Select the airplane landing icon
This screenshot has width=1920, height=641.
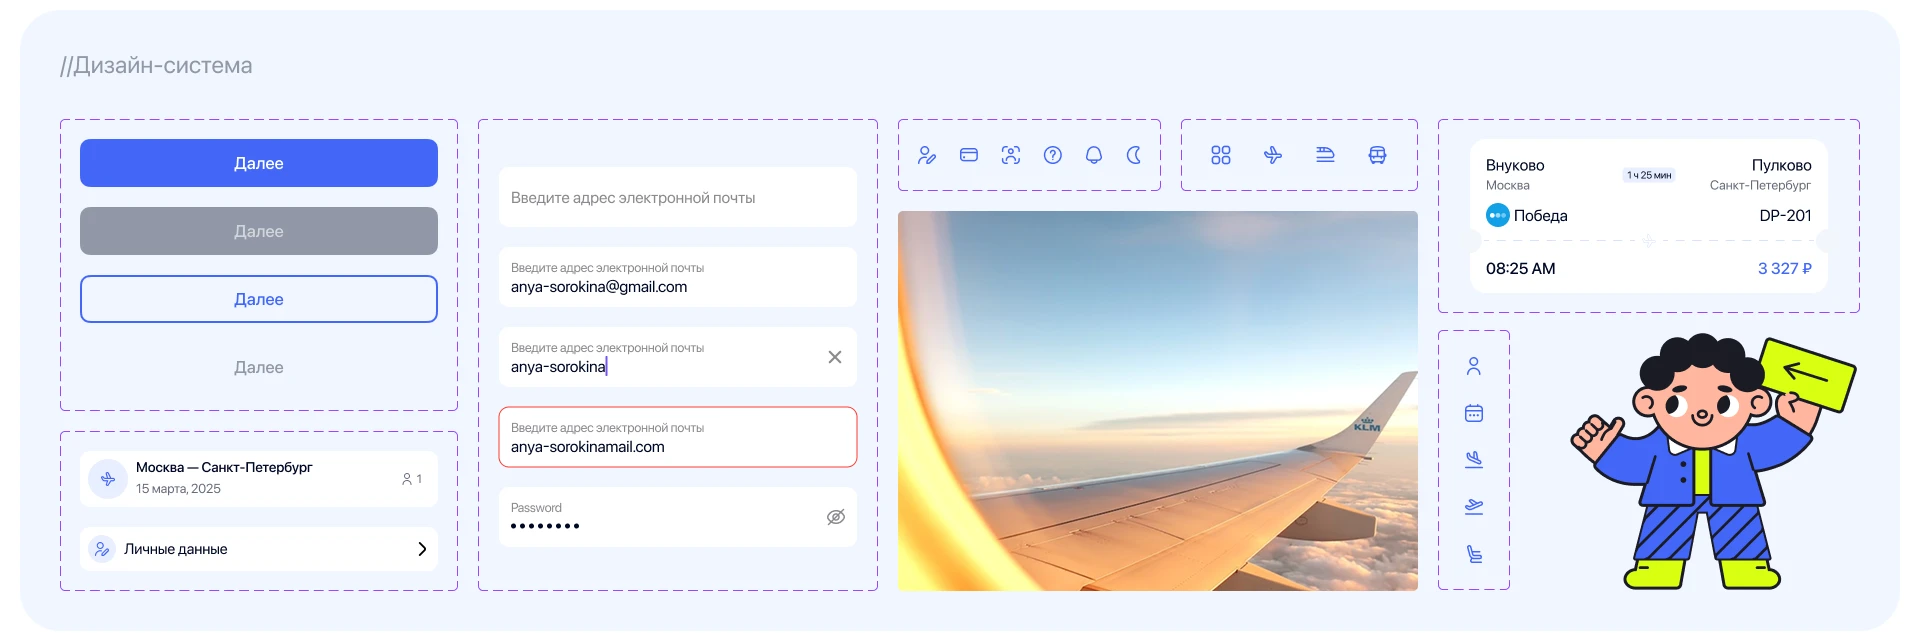point(1474,460)
